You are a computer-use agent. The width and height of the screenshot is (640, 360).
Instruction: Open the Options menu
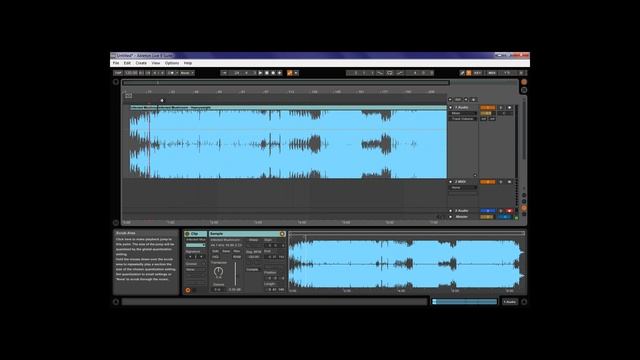[172, 63]
